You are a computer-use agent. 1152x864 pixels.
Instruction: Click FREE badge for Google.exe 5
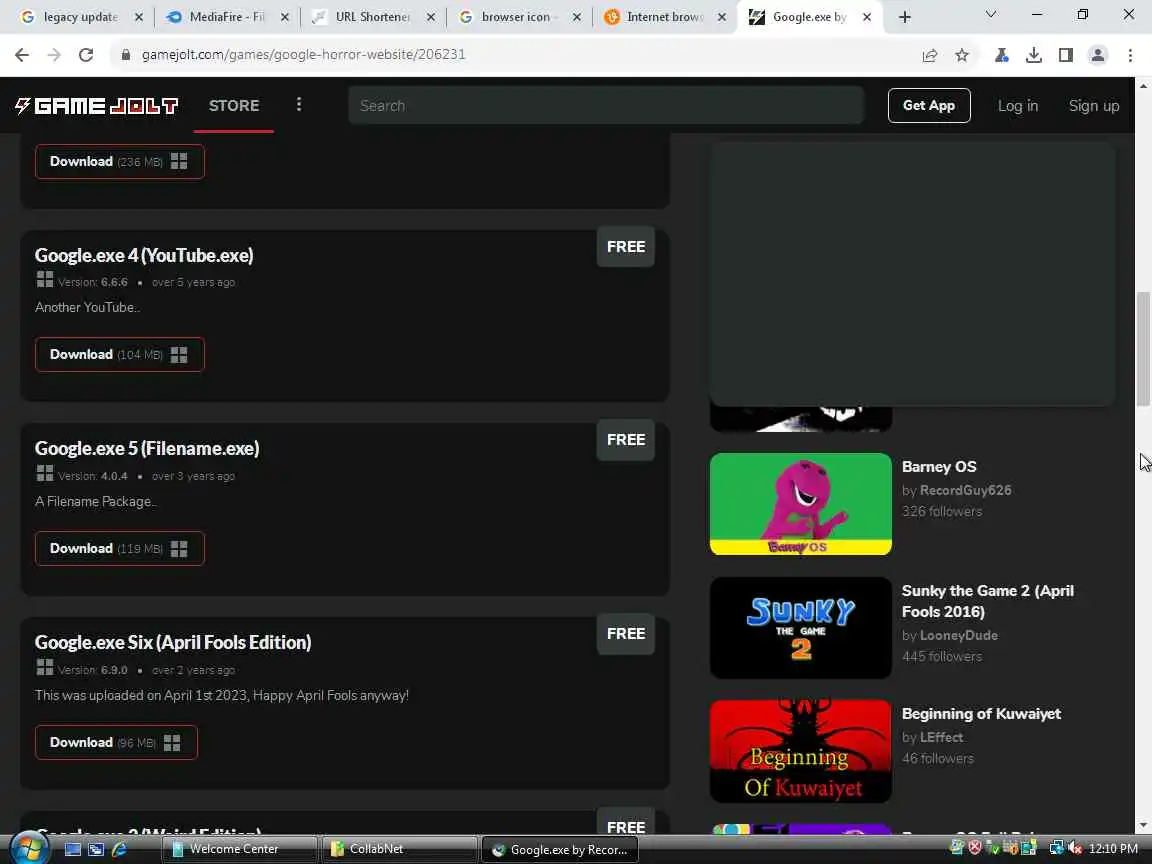click(x=626, y=440)
